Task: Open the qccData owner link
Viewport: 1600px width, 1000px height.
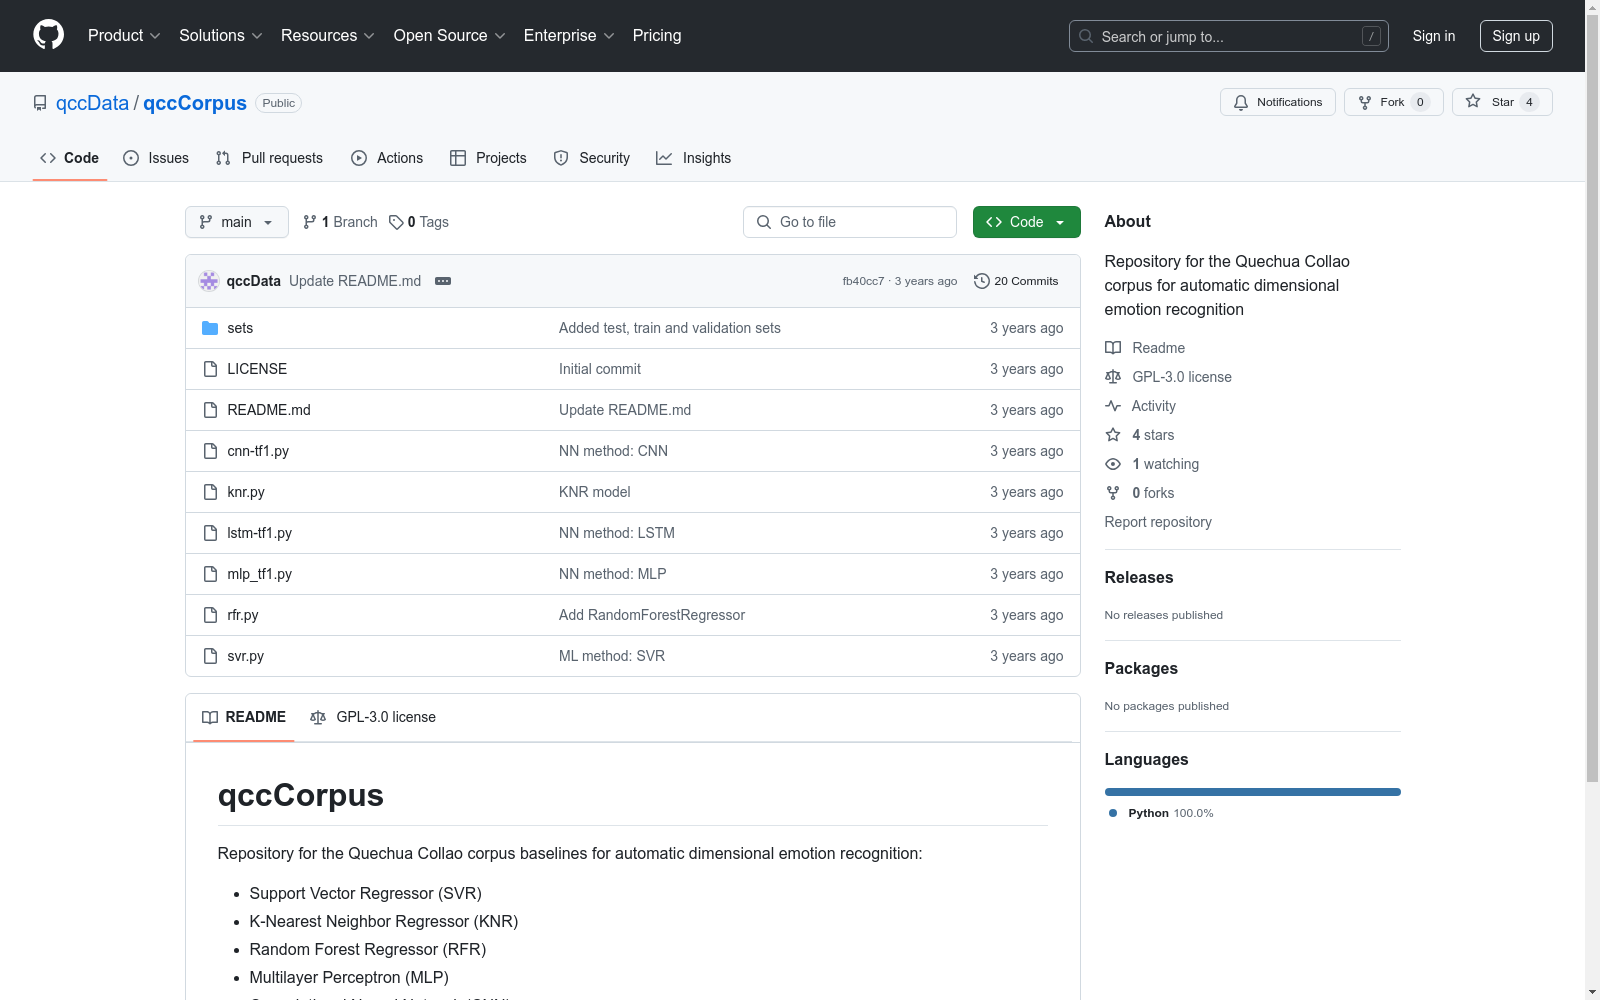Action: tap(92, 103)
